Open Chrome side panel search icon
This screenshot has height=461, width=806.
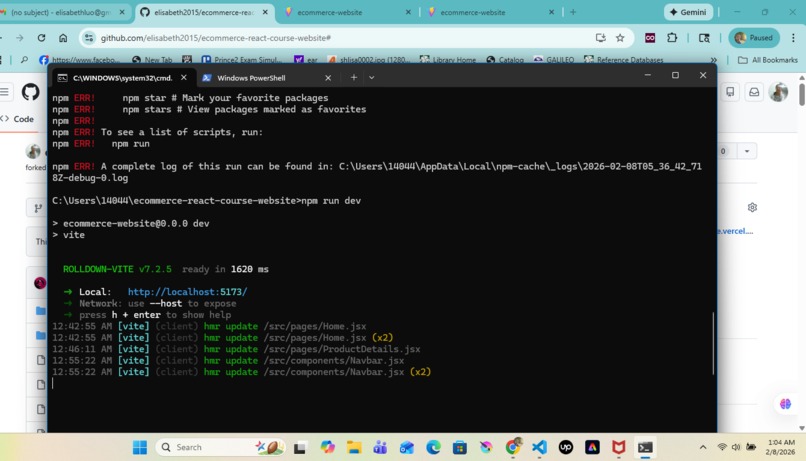click(704, 38)
